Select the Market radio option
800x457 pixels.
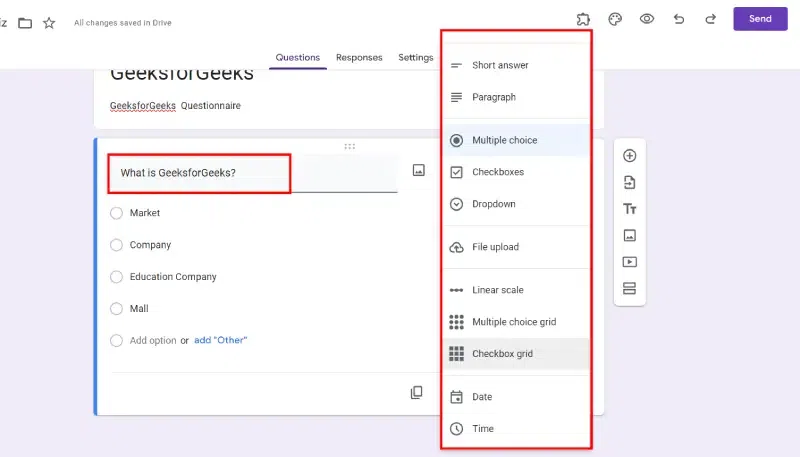tap(117, 213)
